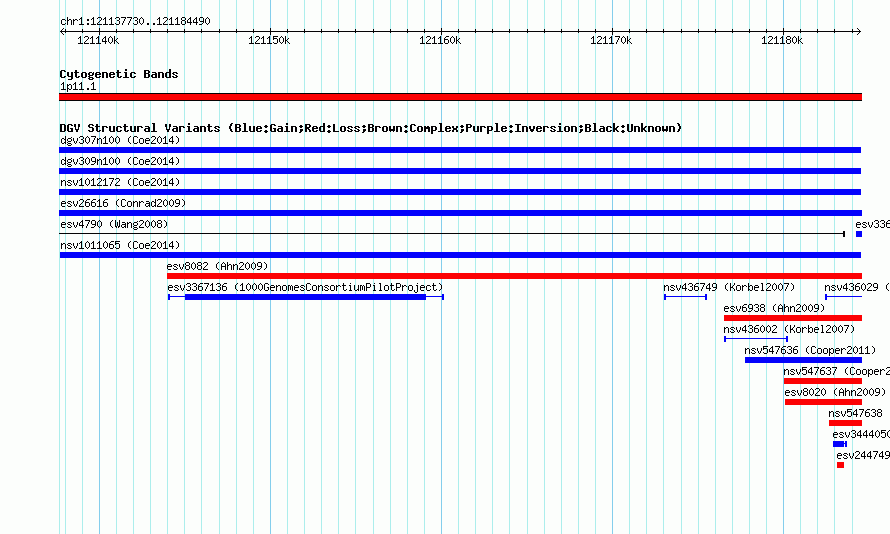Click the dgv307n100 (Coe2014) label
The width and height of the screenshot is (890, 534).
coord(120,140)
